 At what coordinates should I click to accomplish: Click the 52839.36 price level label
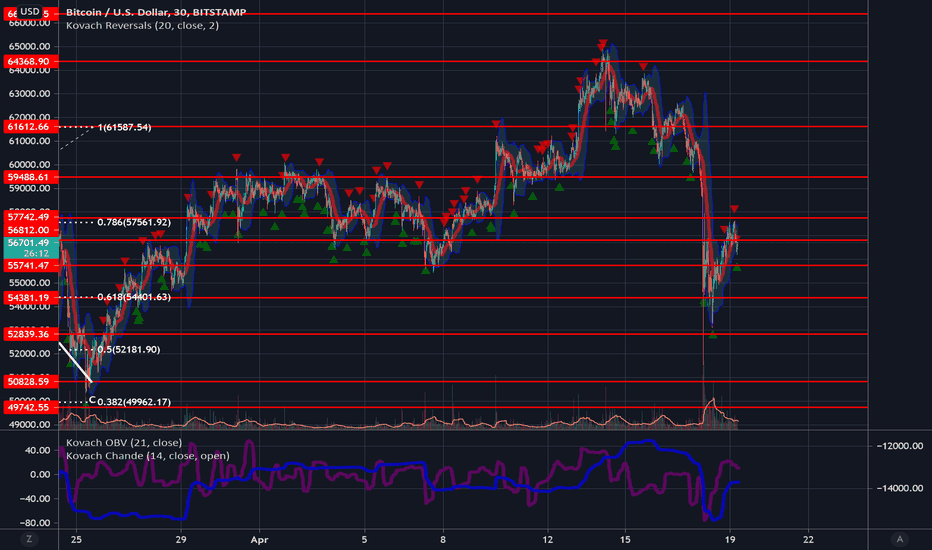[x=31, y=334]
